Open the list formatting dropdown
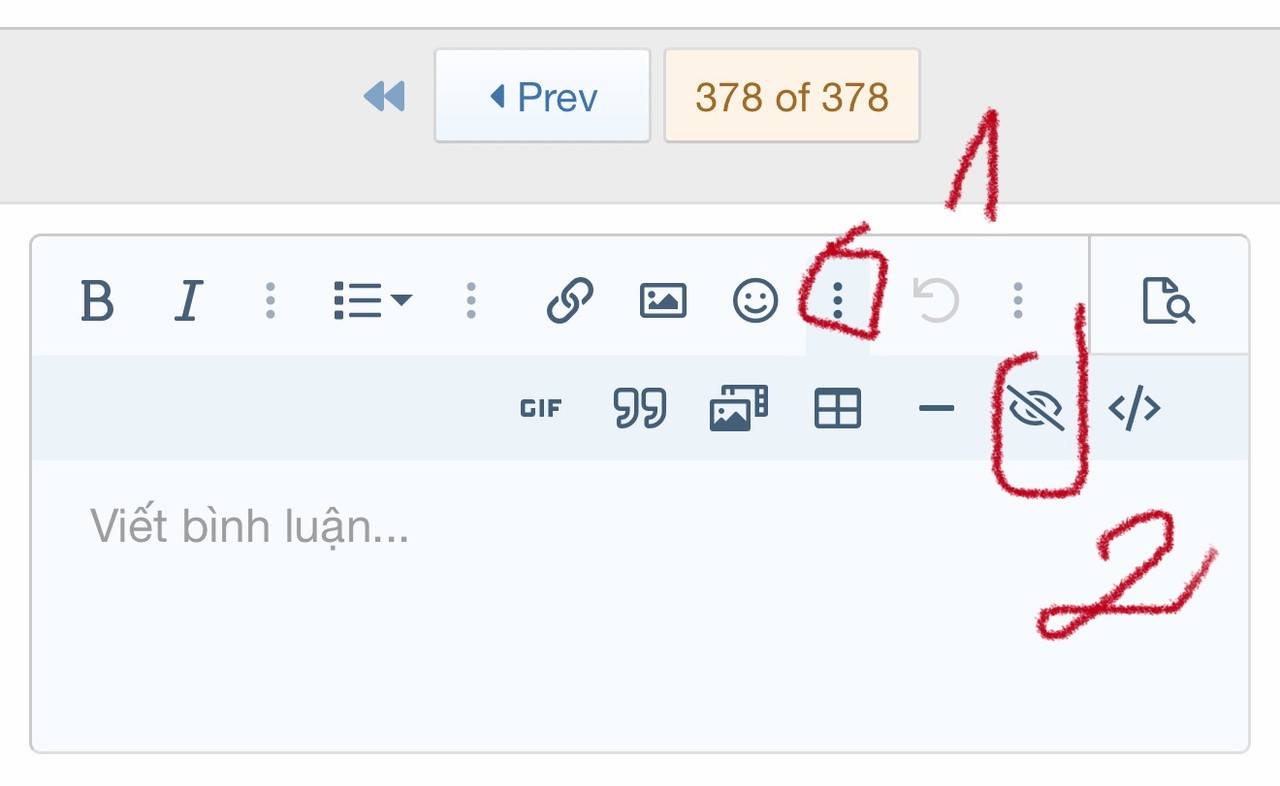This screenshot has height=786, width=1280. 372,300
